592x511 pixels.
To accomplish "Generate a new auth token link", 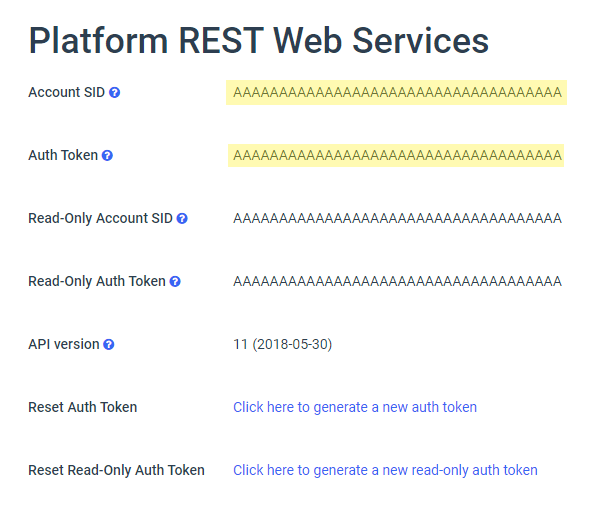I will (x=355, y=407).
